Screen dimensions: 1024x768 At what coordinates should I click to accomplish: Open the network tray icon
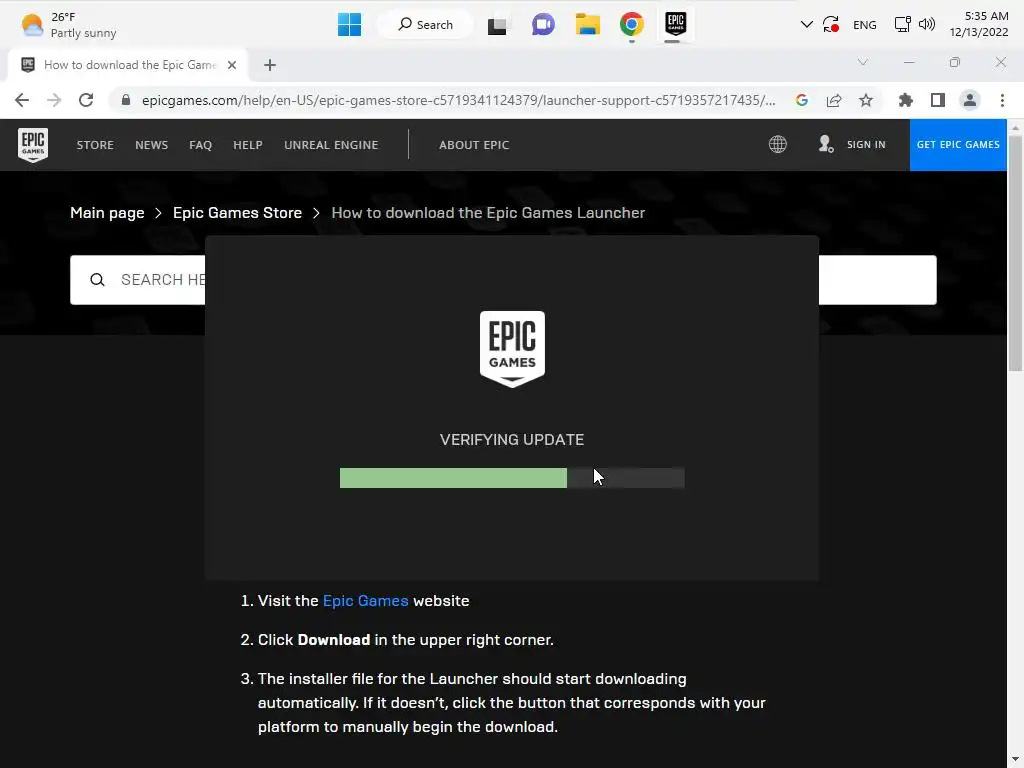click(x=902, y=25)
